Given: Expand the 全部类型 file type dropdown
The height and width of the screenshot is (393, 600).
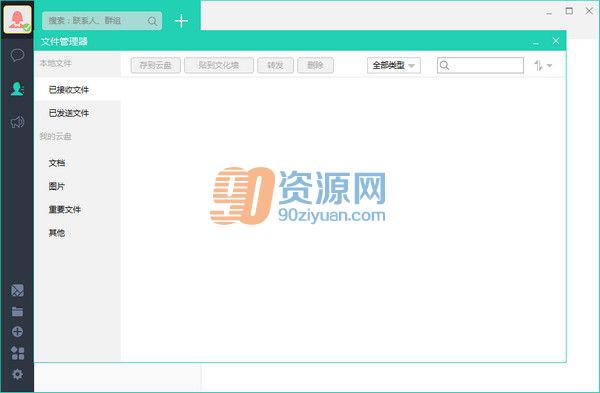Looking at the screenshot, I should coord(394,65).
